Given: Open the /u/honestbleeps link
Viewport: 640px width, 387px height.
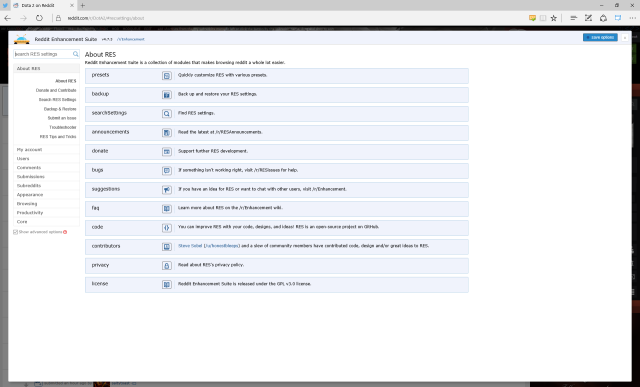Looking at the screenshot, I should pyautogui.click(x=222, y=246).
